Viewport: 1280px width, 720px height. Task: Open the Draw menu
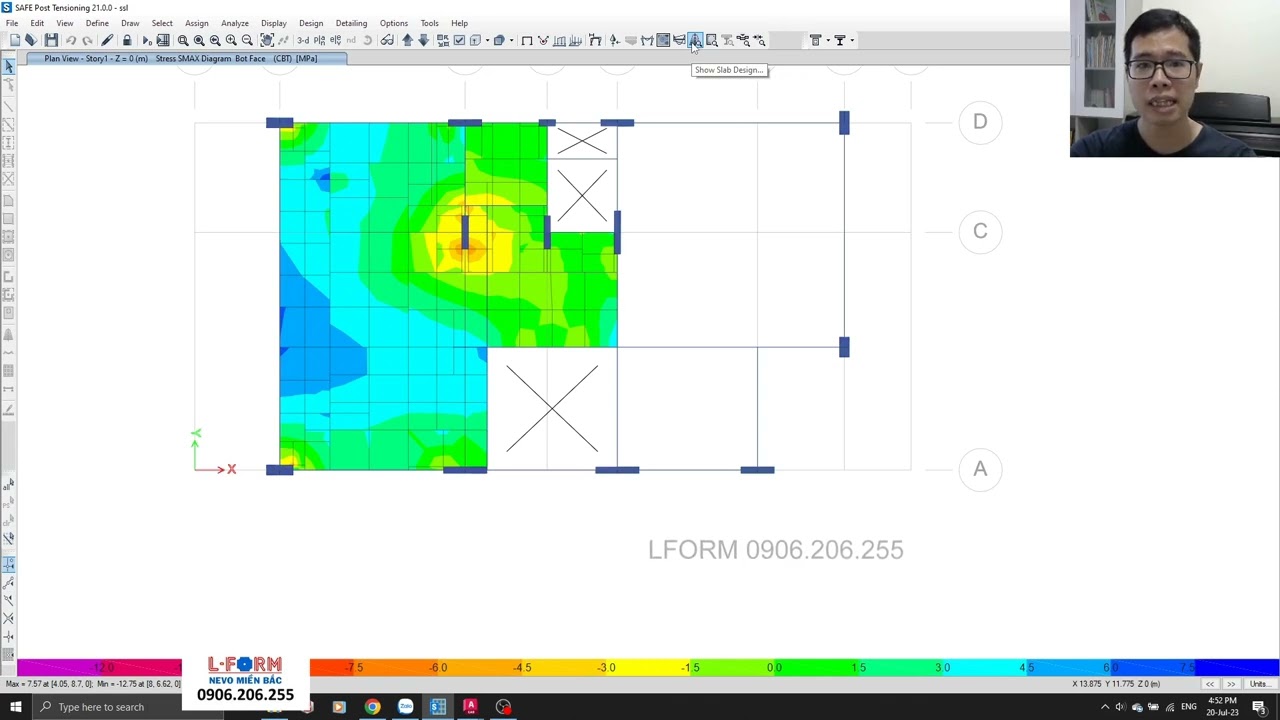point(130,23)
